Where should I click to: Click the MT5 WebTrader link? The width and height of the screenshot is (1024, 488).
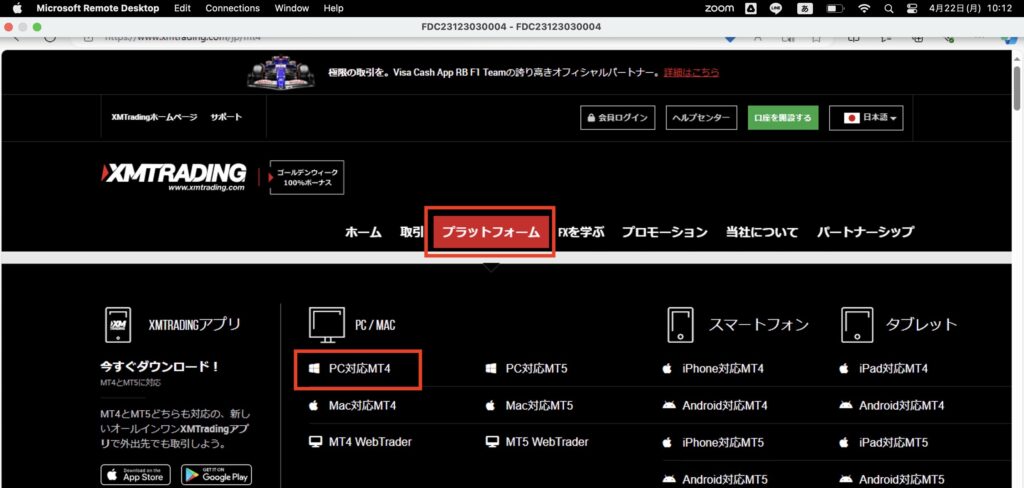[547, 442]
